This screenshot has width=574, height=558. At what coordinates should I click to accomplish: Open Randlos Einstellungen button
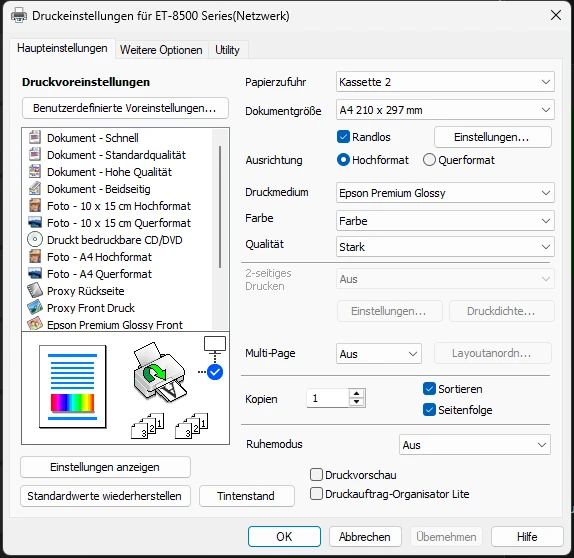point(492,137)
